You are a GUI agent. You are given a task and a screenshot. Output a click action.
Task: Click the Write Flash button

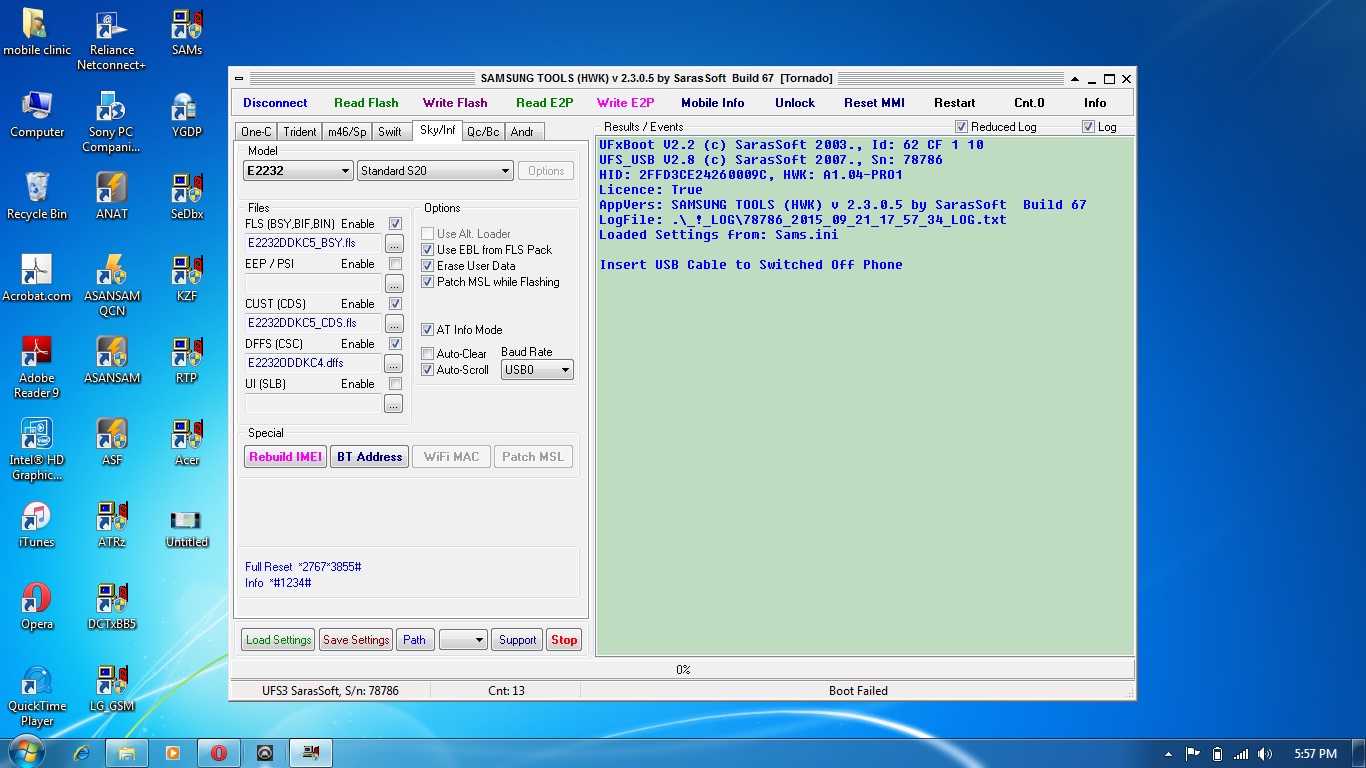455,103
